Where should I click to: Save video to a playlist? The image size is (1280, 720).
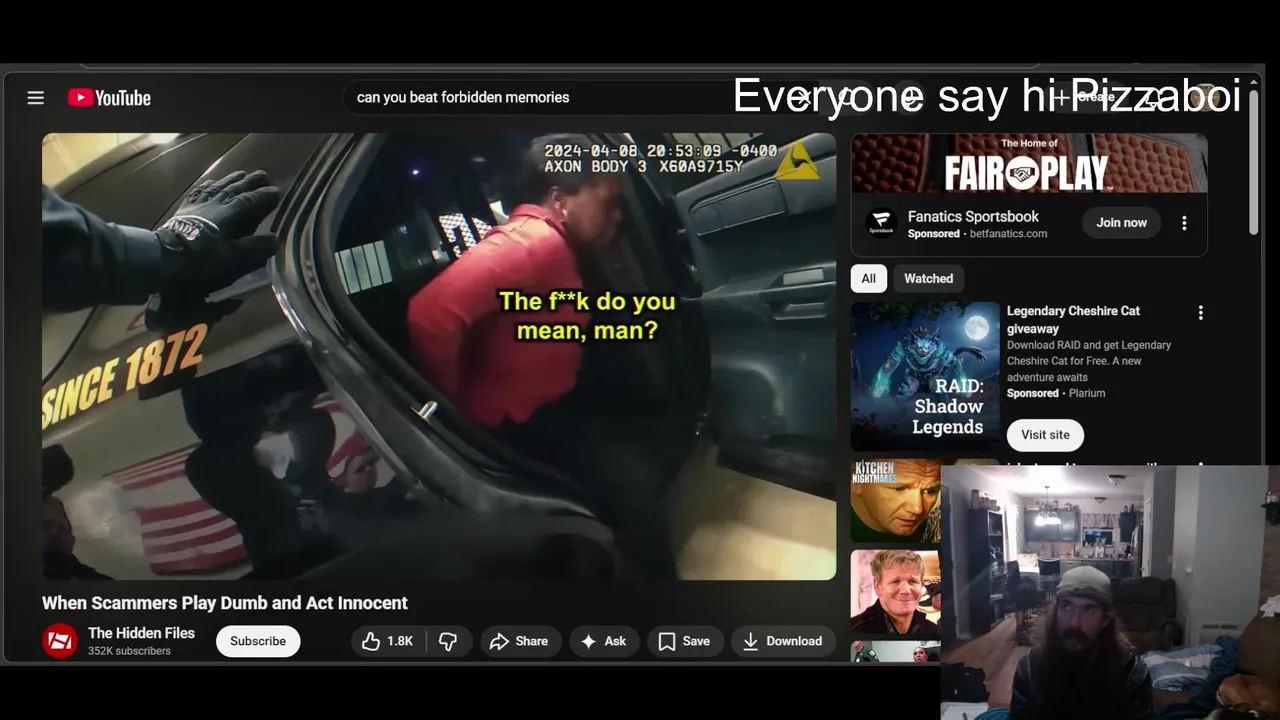click(x=685, y=641)
